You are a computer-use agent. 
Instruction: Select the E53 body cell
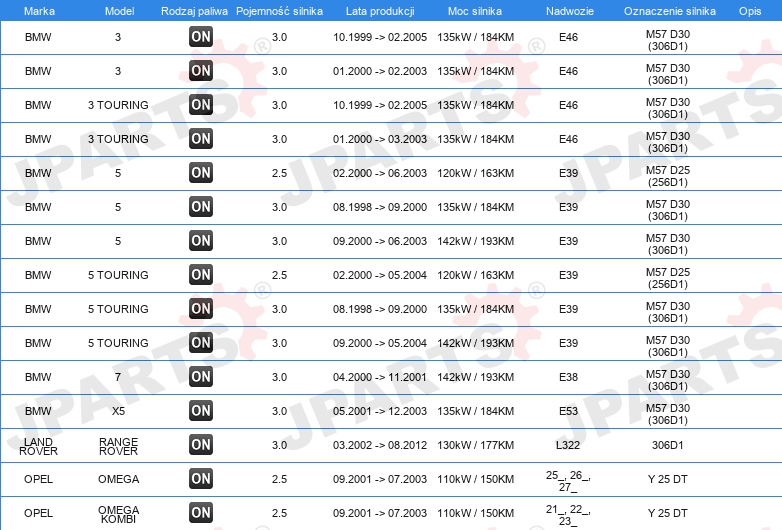click(x=569, y=411)
